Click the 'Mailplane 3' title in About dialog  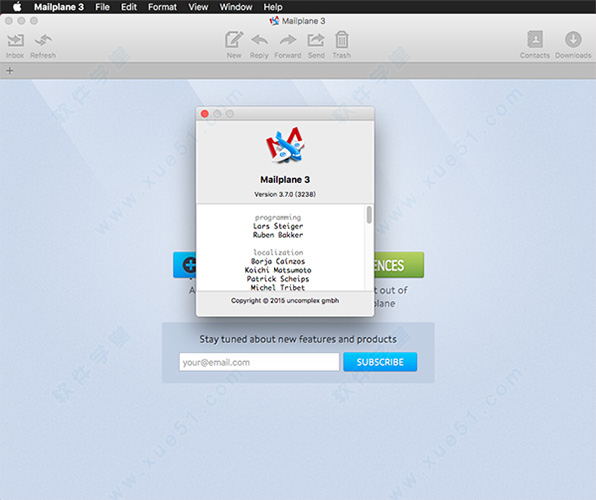pos(285,179)
